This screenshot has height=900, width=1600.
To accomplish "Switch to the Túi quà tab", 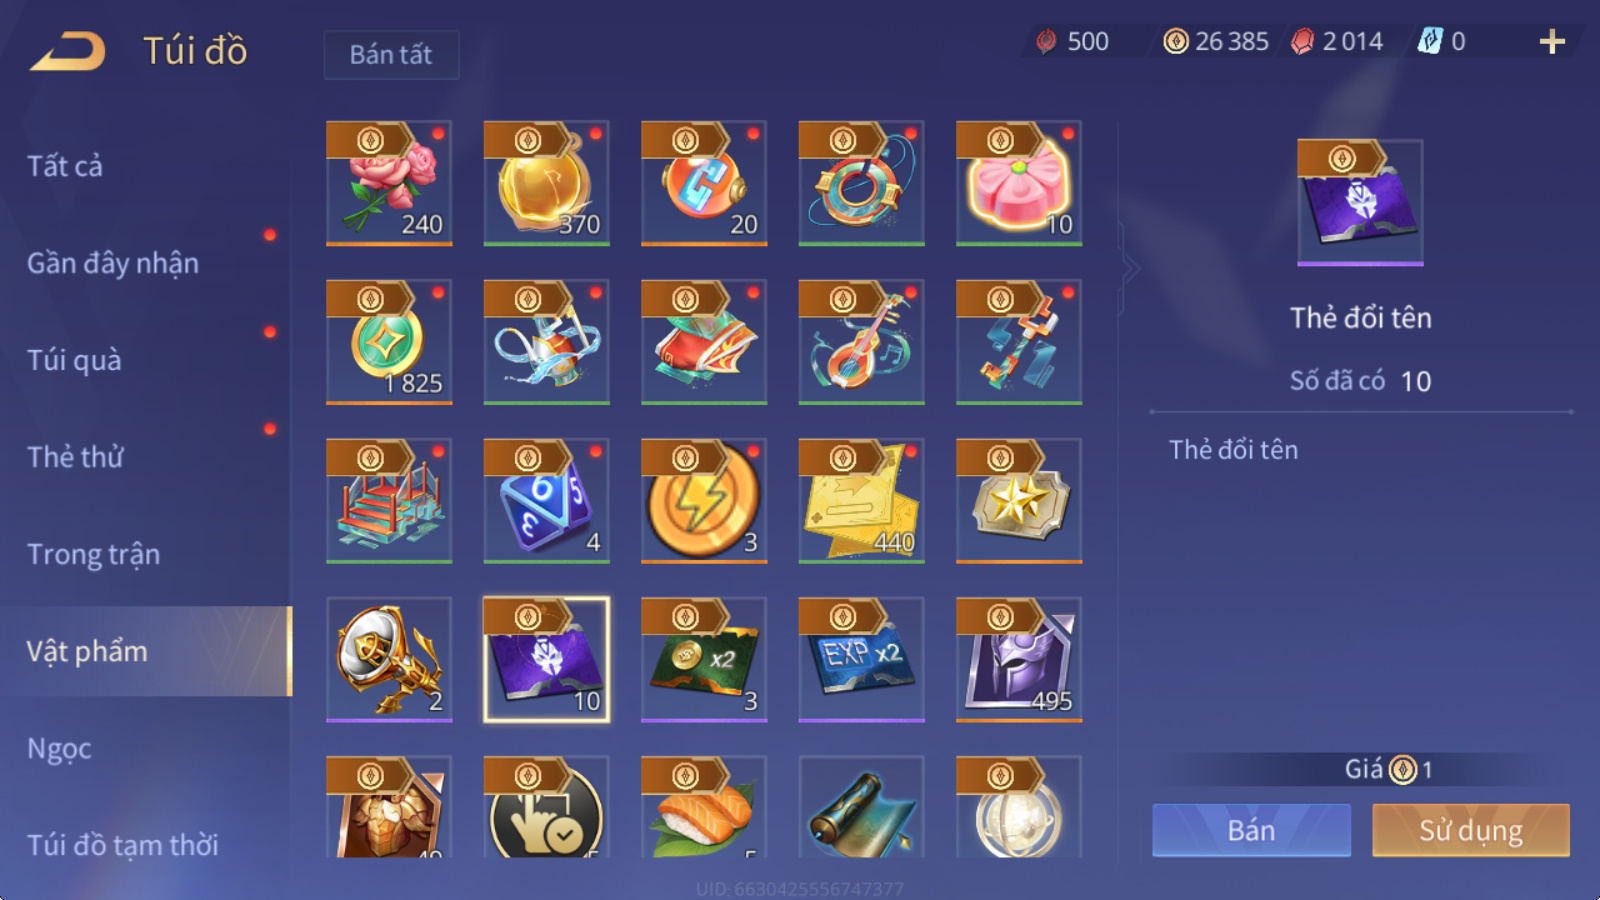I will (74, 360).
